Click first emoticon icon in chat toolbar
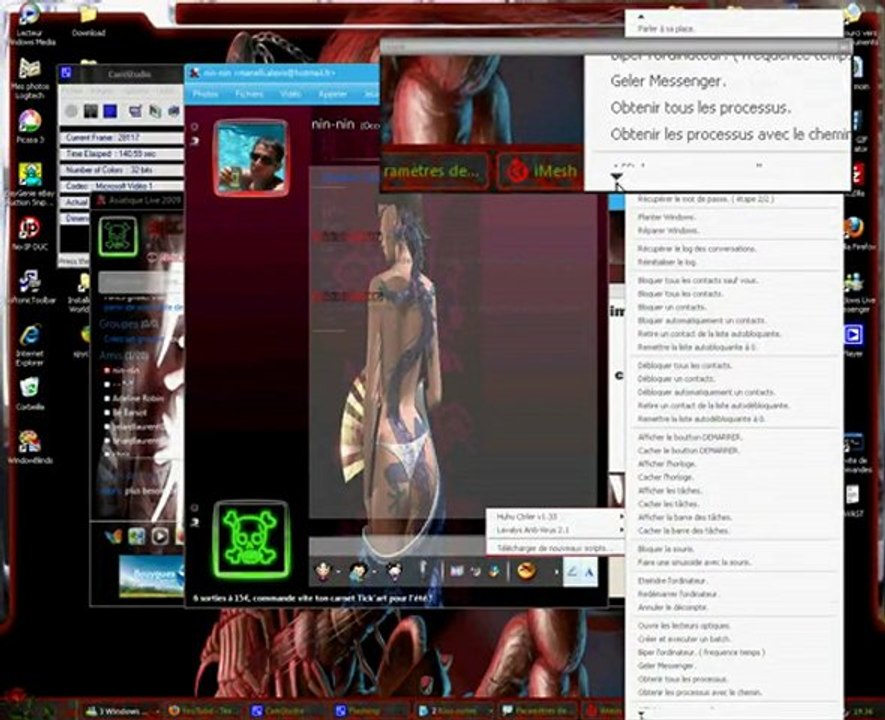The image size is (885, 720). click(323, 572)
